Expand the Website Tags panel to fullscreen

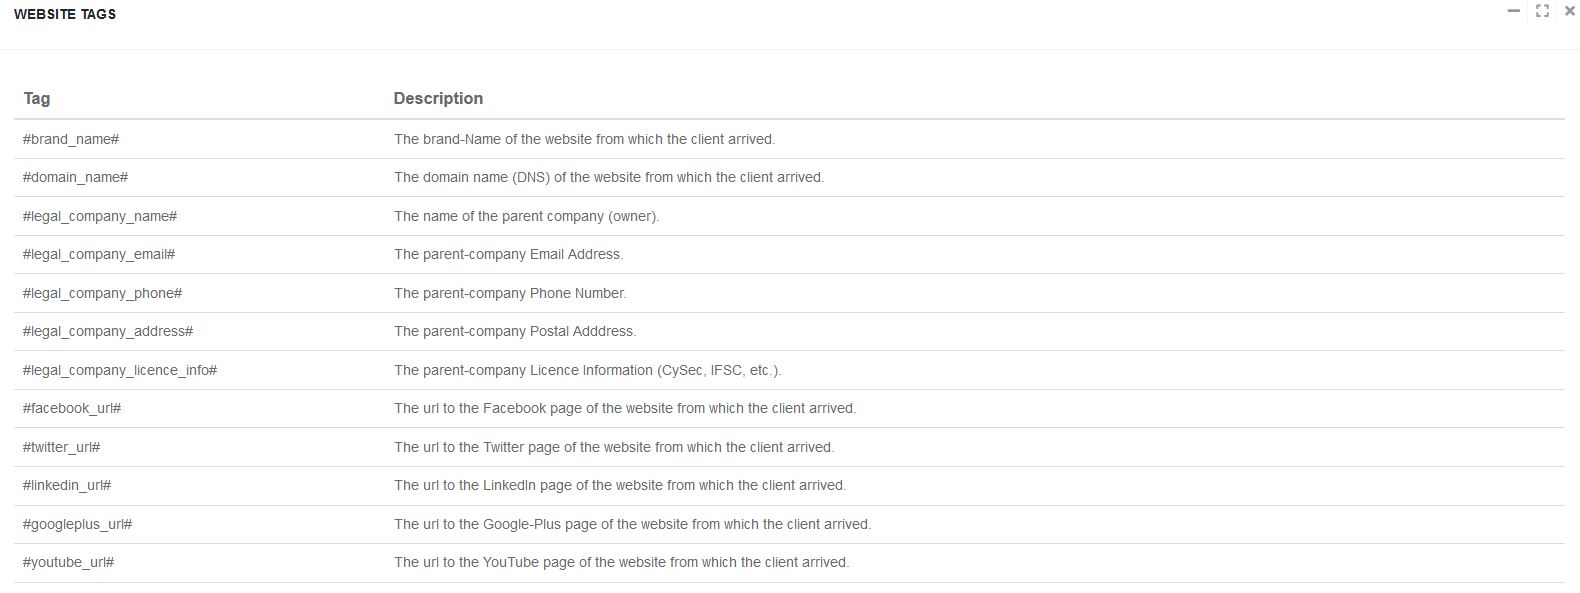(x=1542, y=11)
